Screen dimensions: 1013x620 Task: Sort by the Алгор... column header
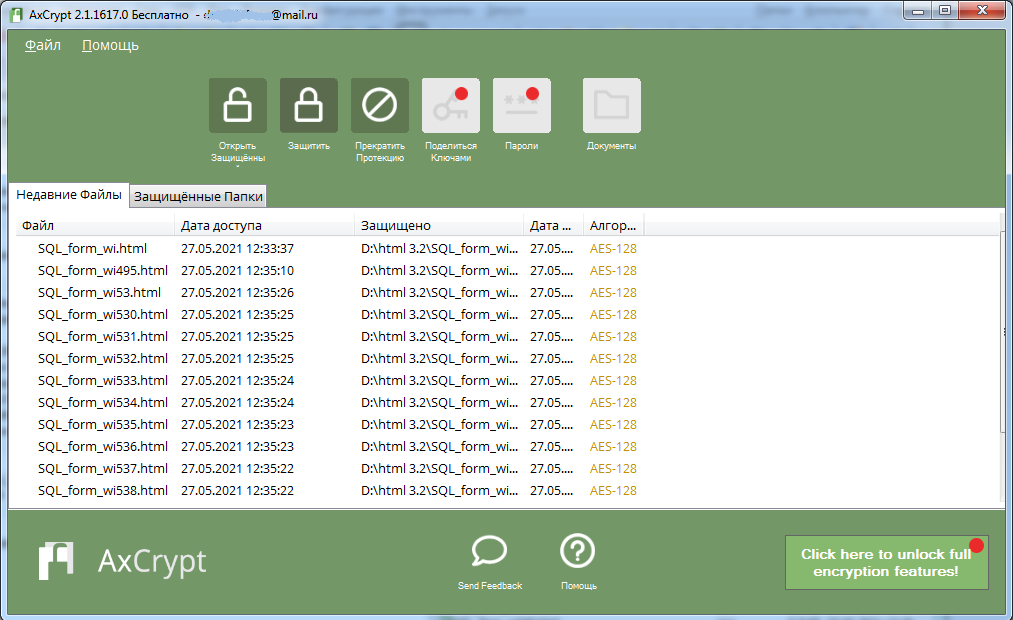pyautogui.click(x=613, y=225)
